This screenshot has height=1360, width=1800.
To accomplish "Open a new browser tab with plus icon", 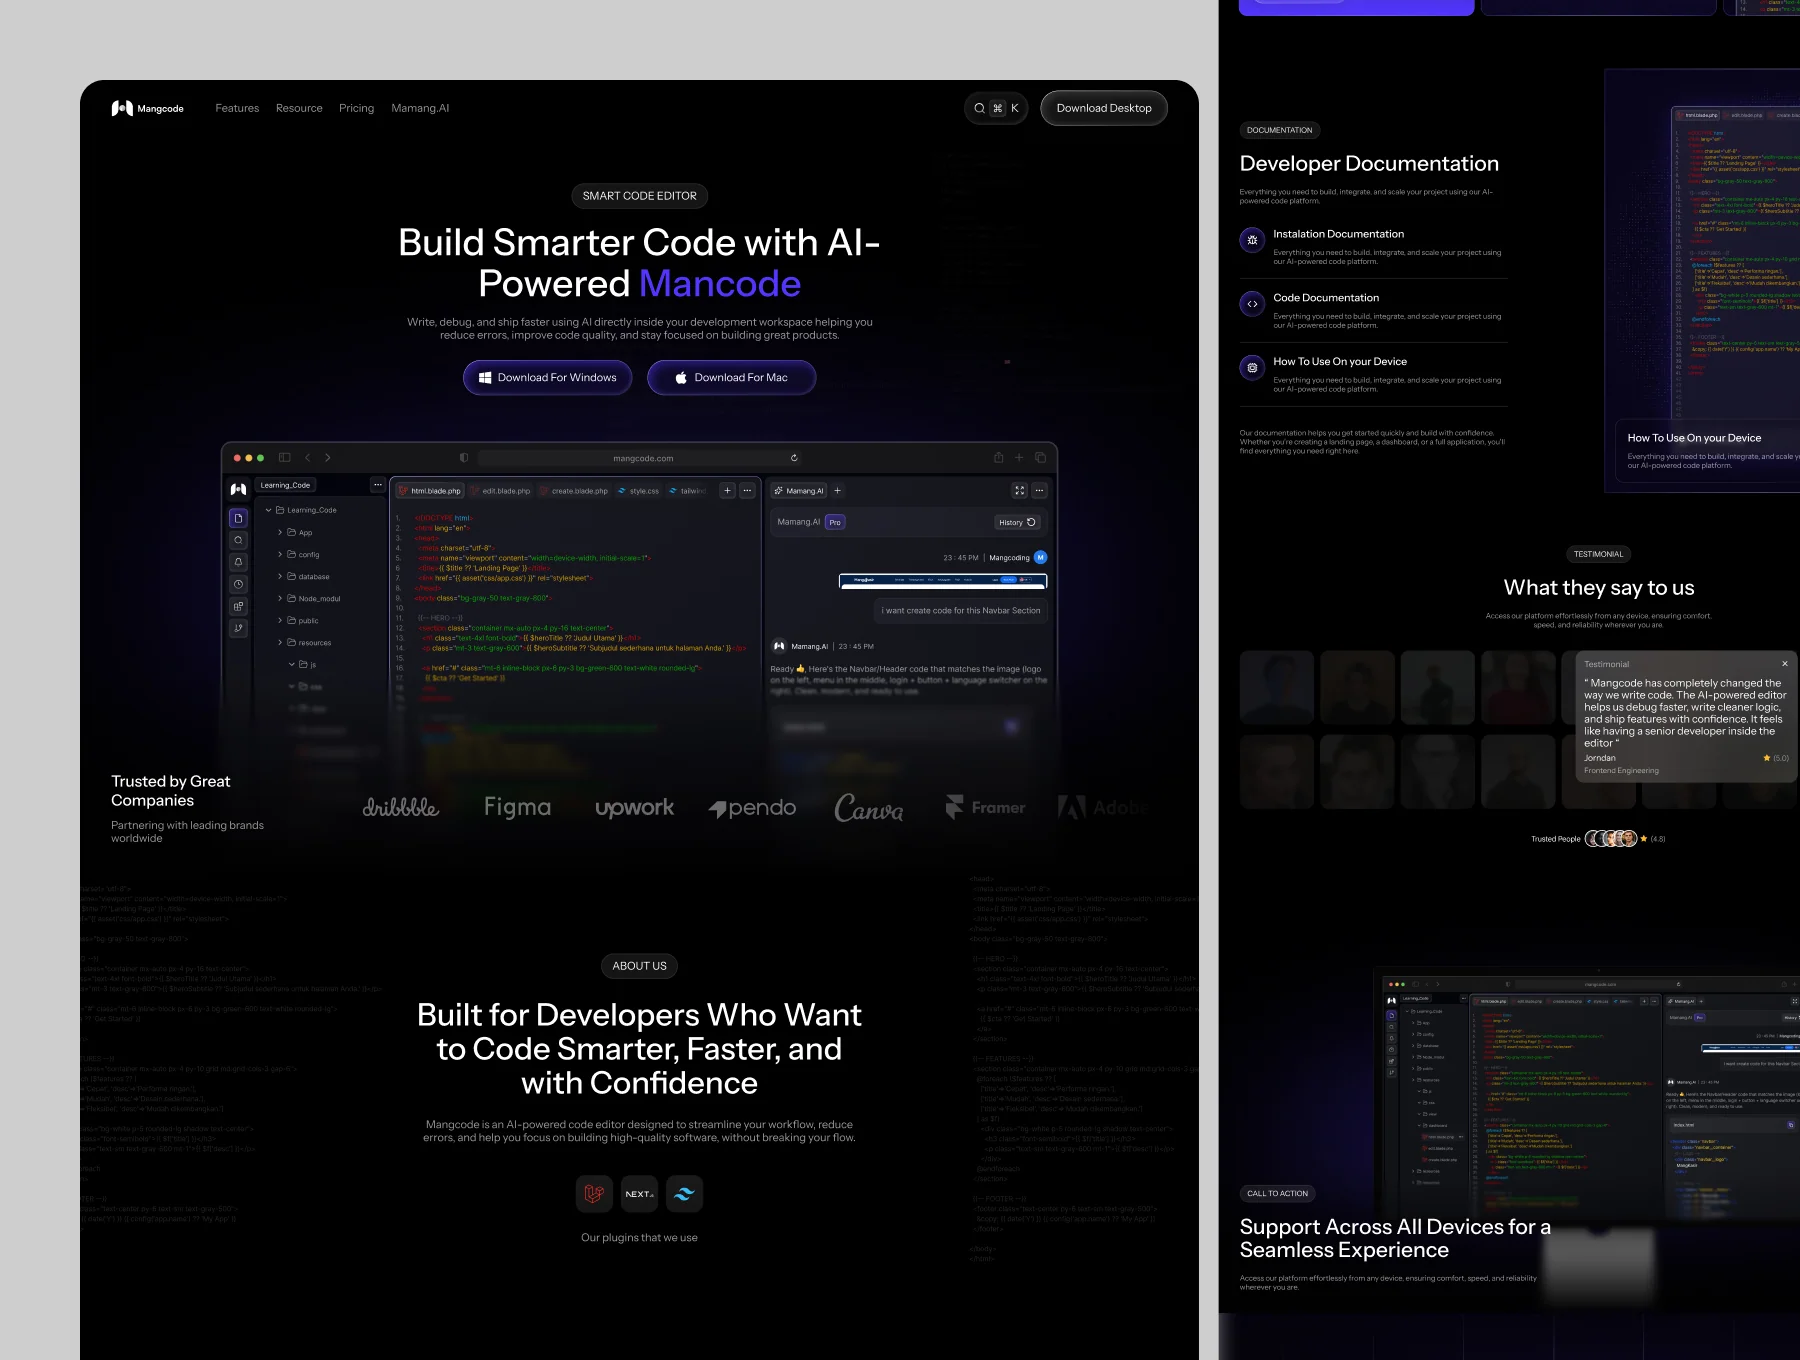I will tap(1019, 457).
